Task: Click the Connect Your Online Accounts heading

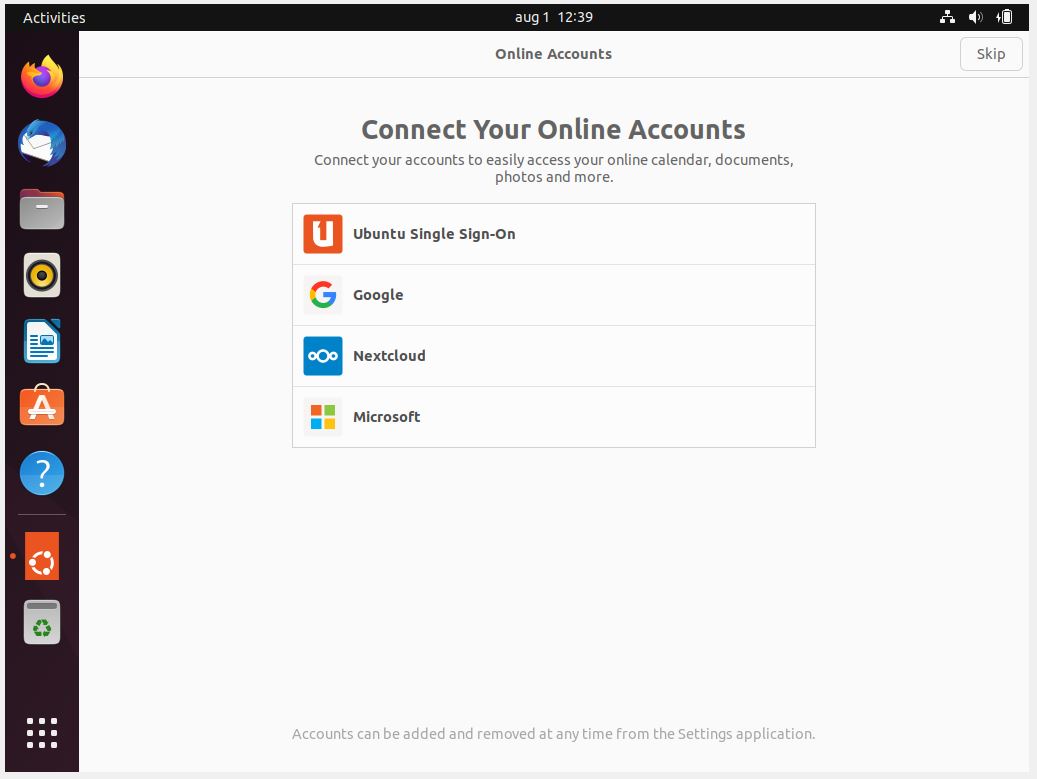Action: click(x=554, y=130)
